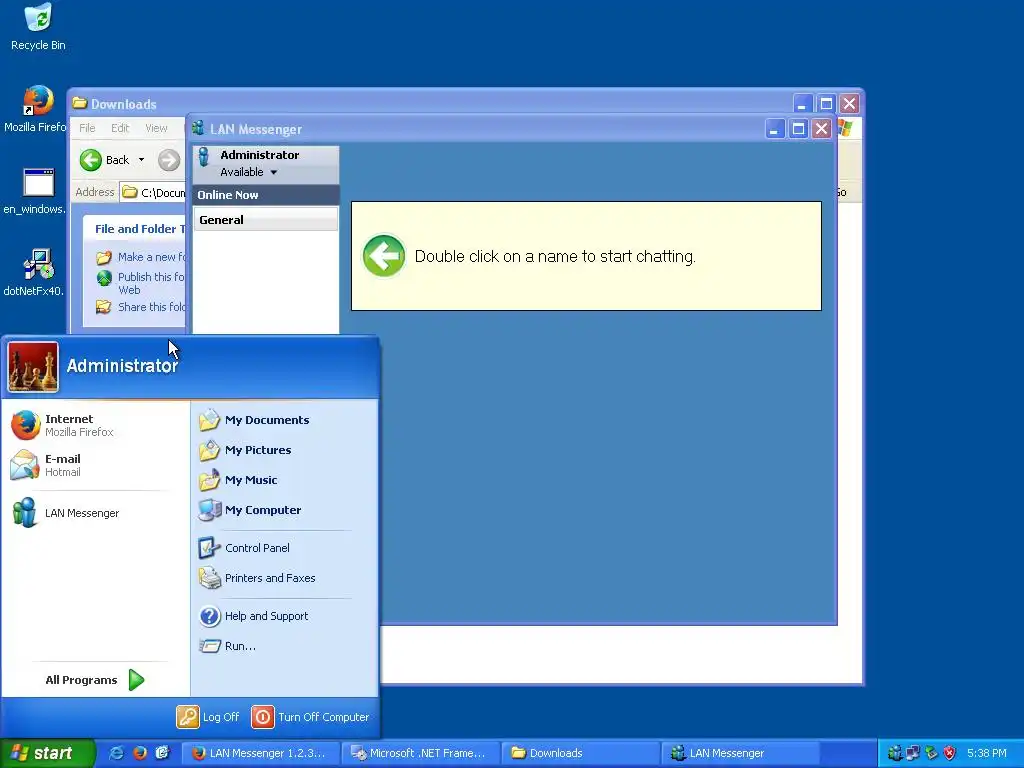Open dotNetFx40 installer desktop icon
Screen dimensions: 1024x768
pos(37,273)
